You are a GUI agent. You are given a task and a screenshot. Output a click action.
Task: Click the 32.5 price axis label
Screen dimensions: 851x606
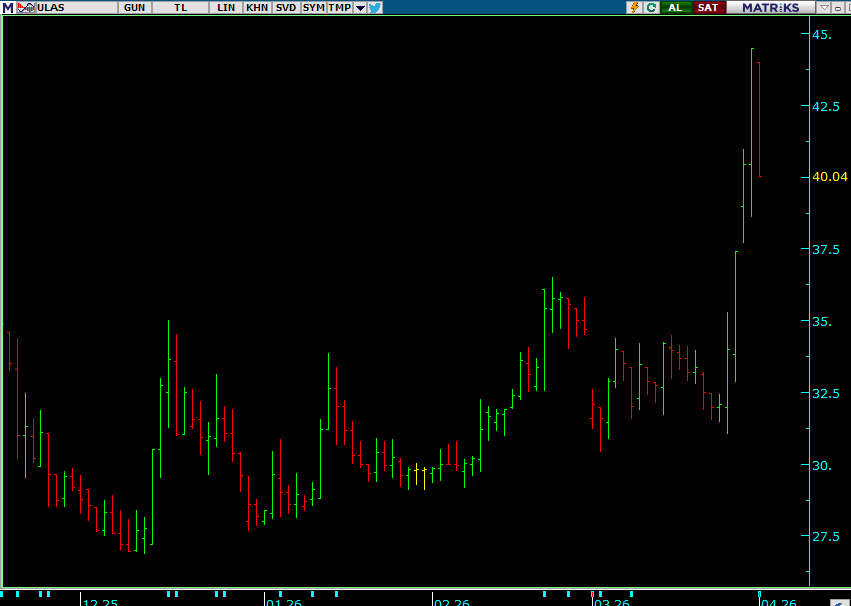825,393
